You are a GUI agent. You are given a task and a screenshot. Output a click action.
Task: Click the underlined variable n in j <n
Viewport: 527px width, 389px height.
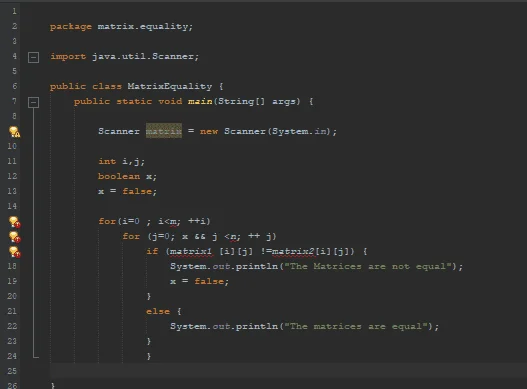point(234,237)
